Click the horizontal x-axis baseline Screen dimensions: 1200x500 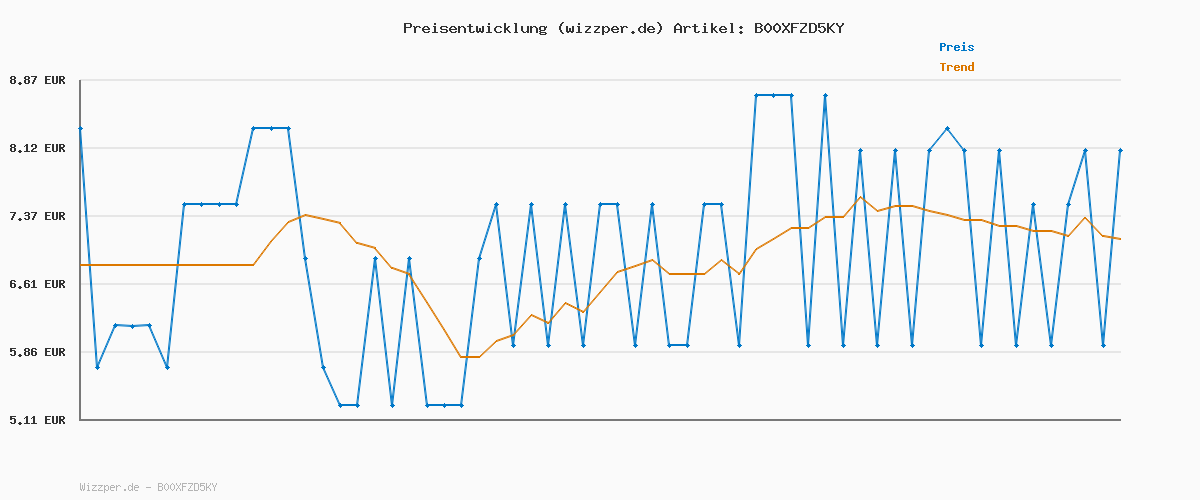coord(600,419)
